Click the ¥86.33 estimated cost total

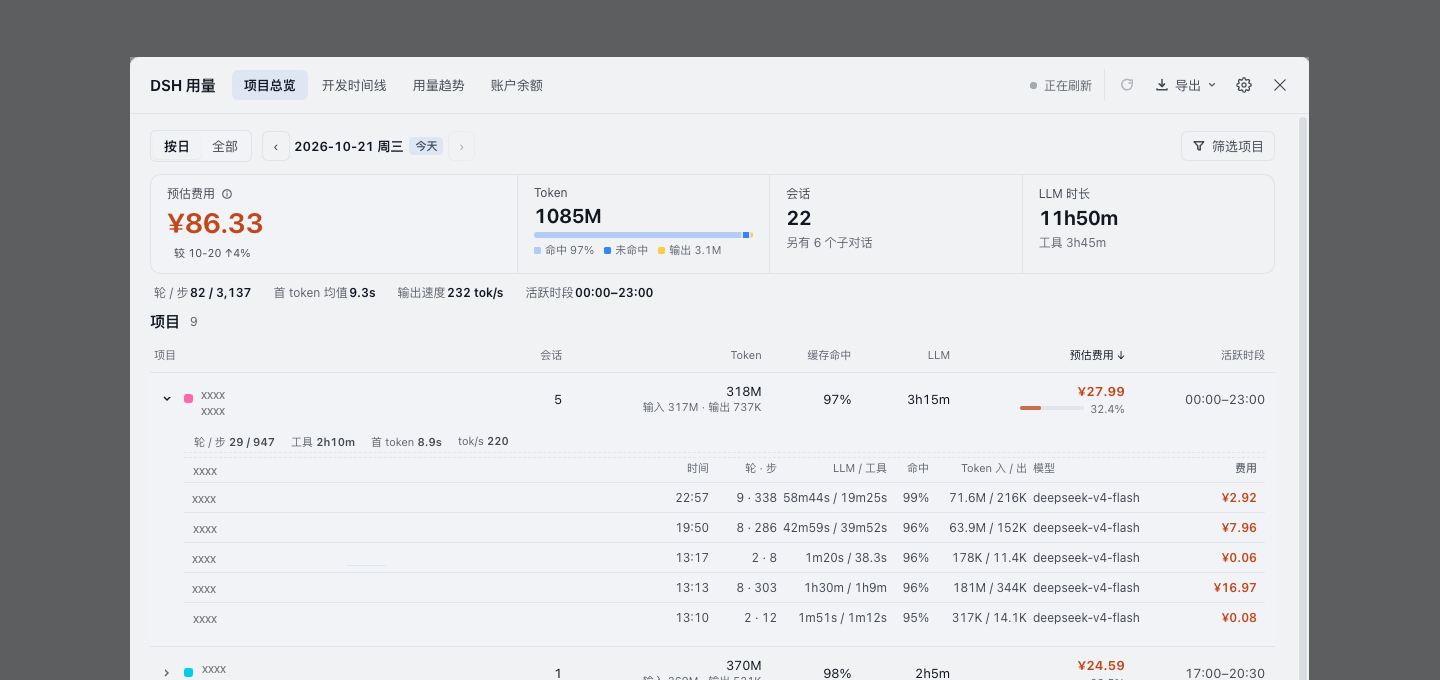(215, 223)
